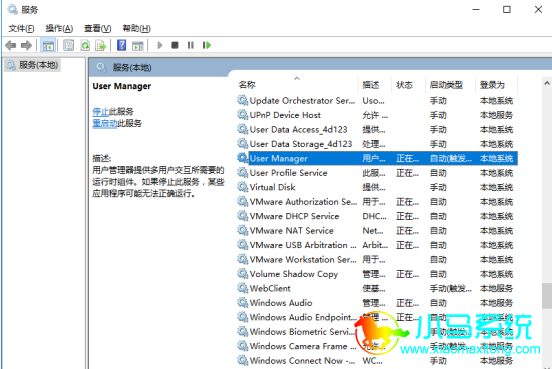Minimize the 服务 window
This screenshot has height=369, width=552.
pos(476,10)
